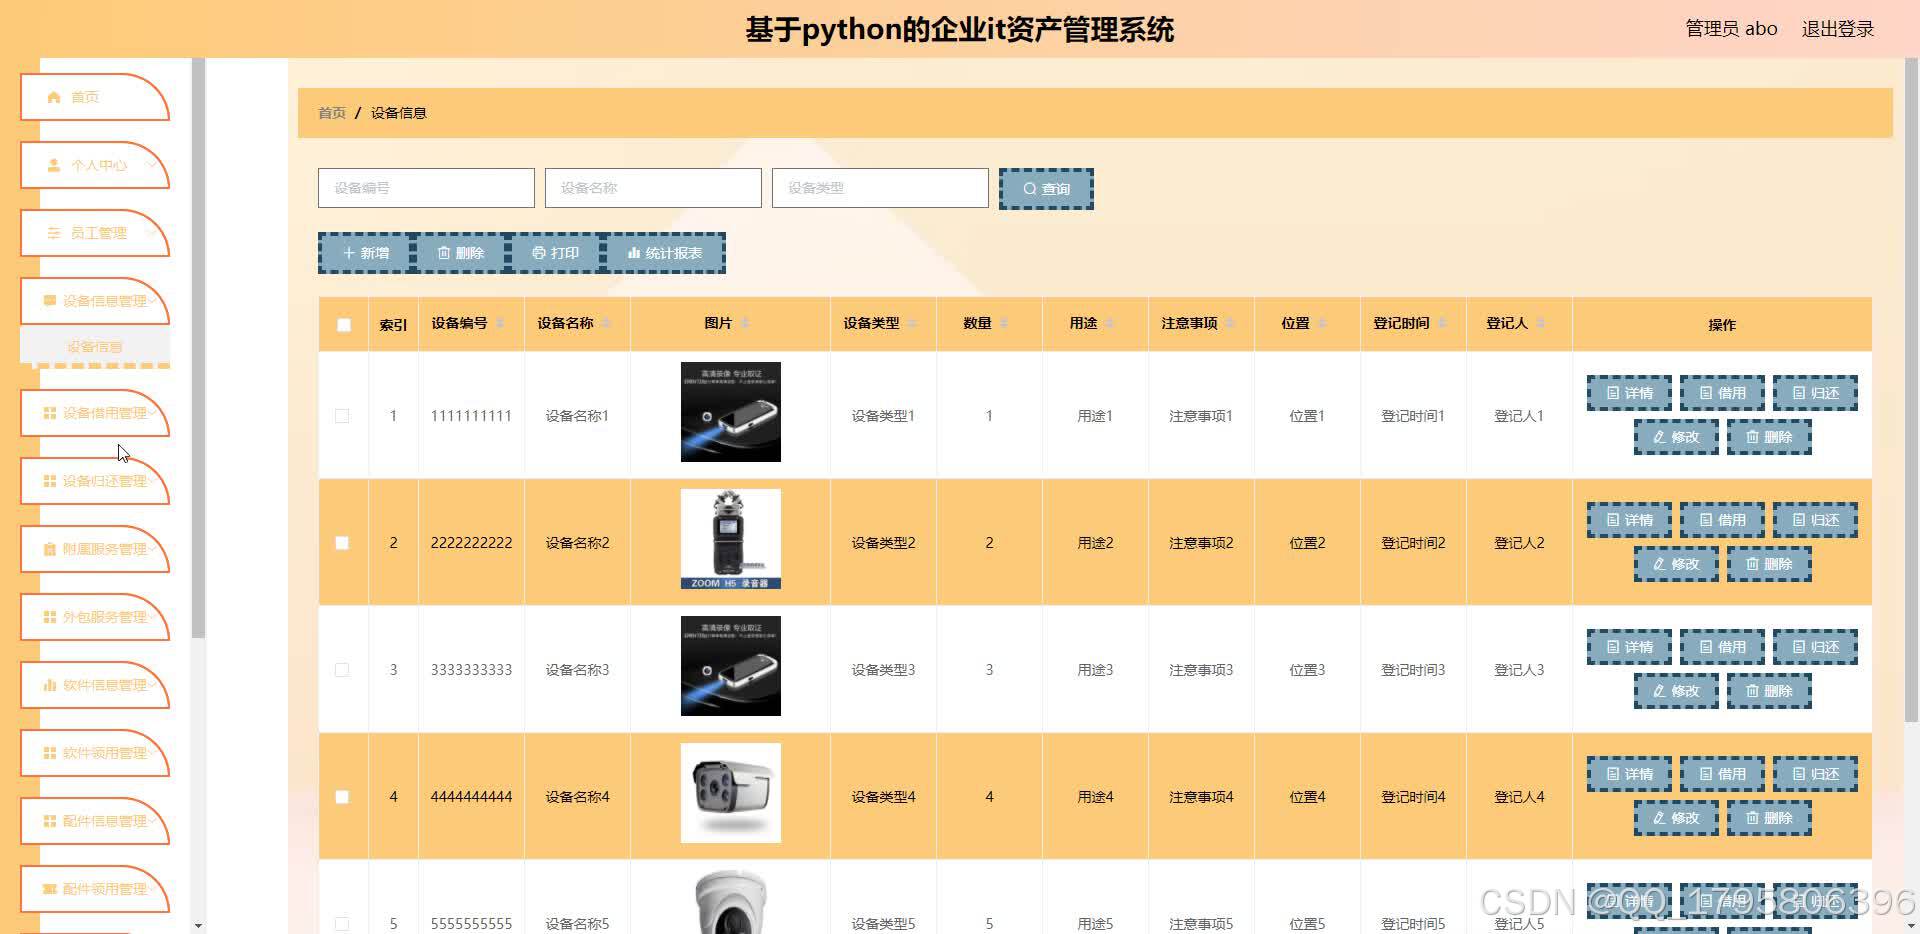Click the 首页 breadcrumb link
Viewport: 1920px width, 934px height.
(x=332, y=113)
